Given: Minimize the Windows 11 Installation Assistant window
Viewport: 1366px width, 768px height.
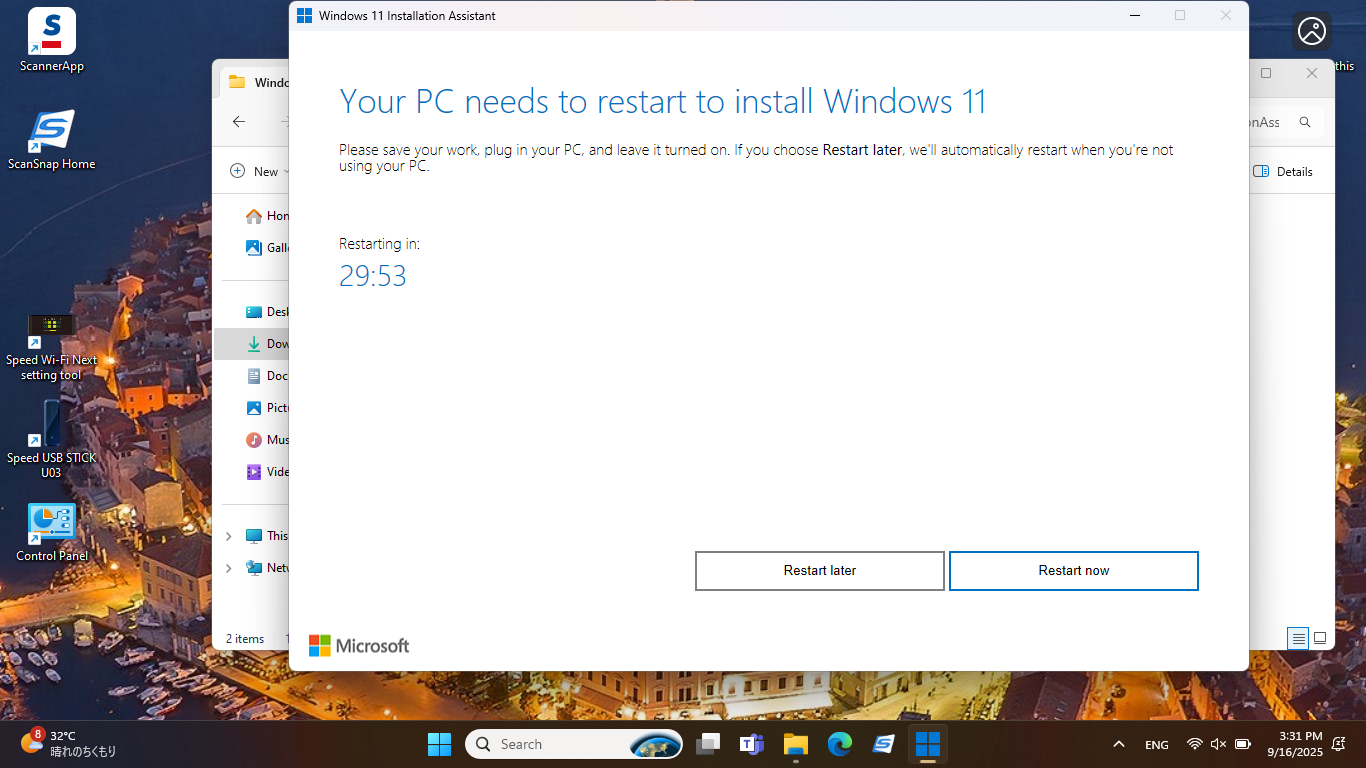Looking at the screenshot, I should 1134,15.
